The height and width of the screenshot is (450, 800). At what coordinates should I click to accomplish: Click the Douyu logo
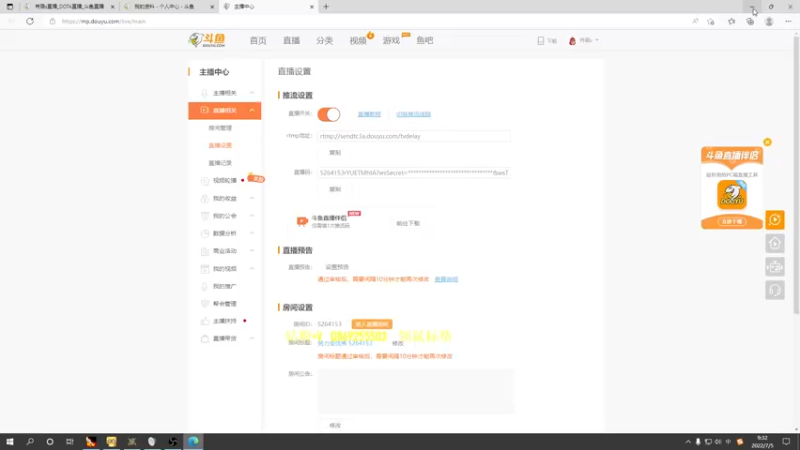[207, 40]
